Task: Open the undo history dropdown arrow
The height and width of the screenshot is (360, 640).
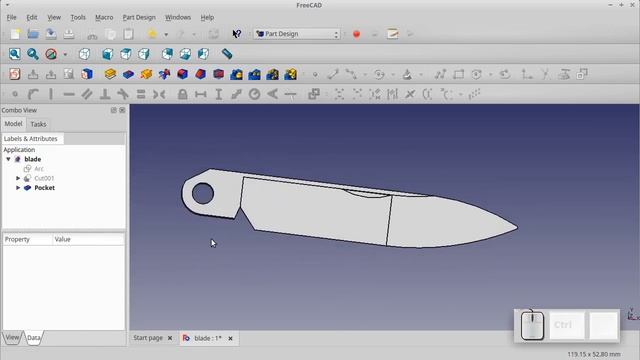Action: click(166, 34)
